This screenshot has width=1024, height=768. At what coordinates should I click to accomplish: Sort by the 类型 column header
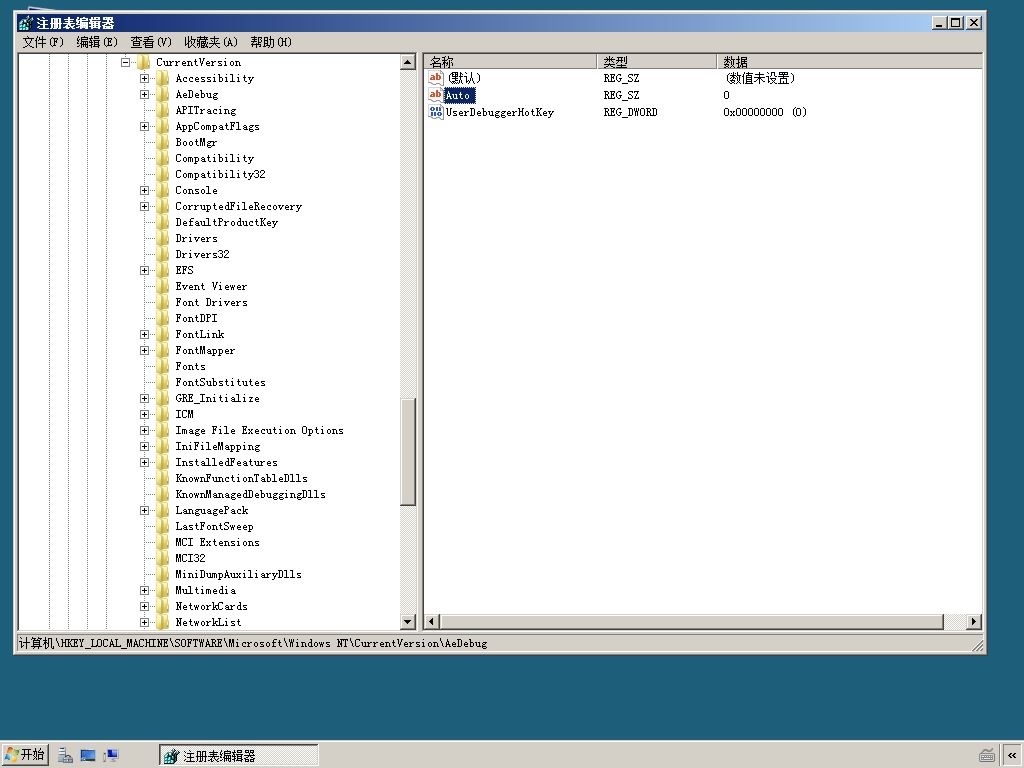[x=657, y=61]
